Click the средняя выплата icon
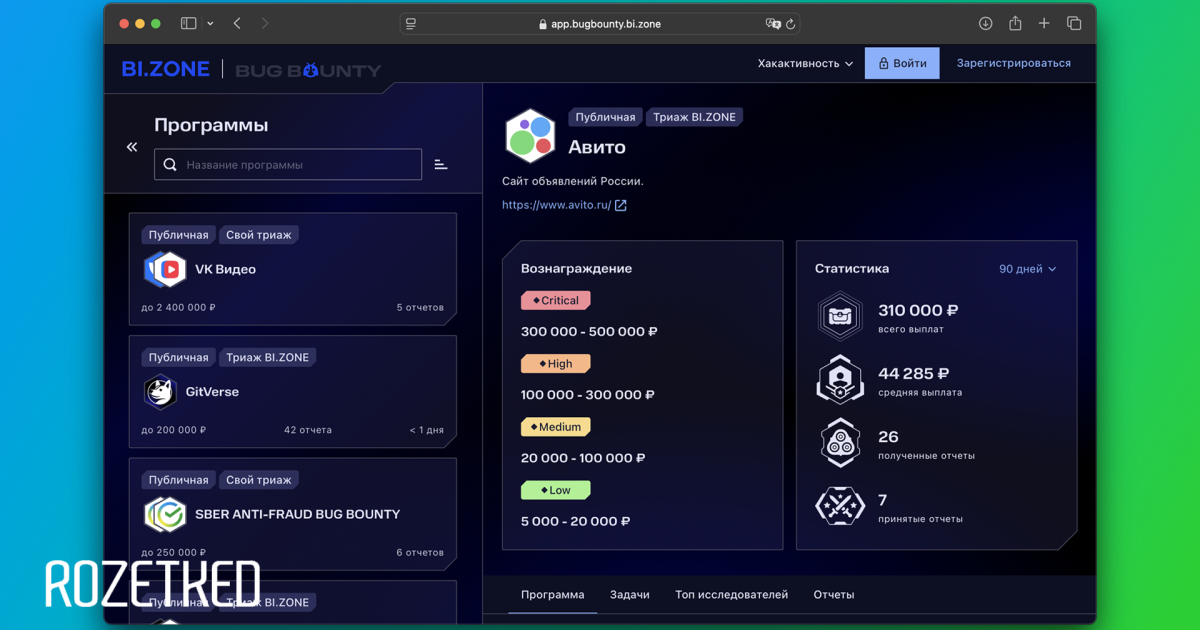Image resolution: width=1200 pixels, height=630 pixels. tap(840, 379)
